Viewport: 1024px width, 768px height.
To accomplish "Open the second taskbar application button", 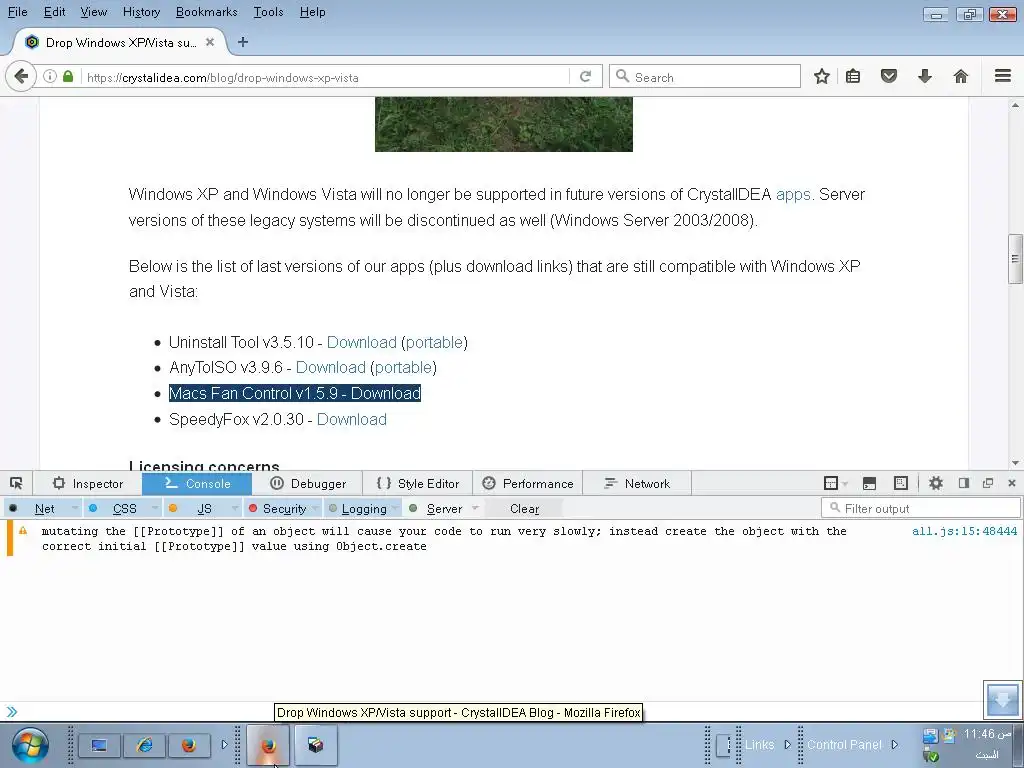I will (x=315, y=745).
